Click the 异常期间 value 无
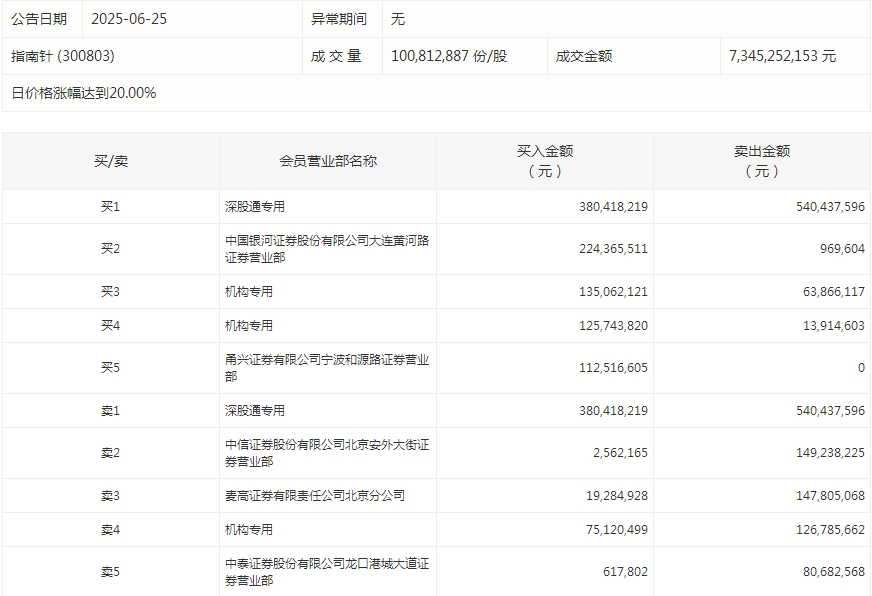Screen dimensions: 872x596 tap(398, 19)
